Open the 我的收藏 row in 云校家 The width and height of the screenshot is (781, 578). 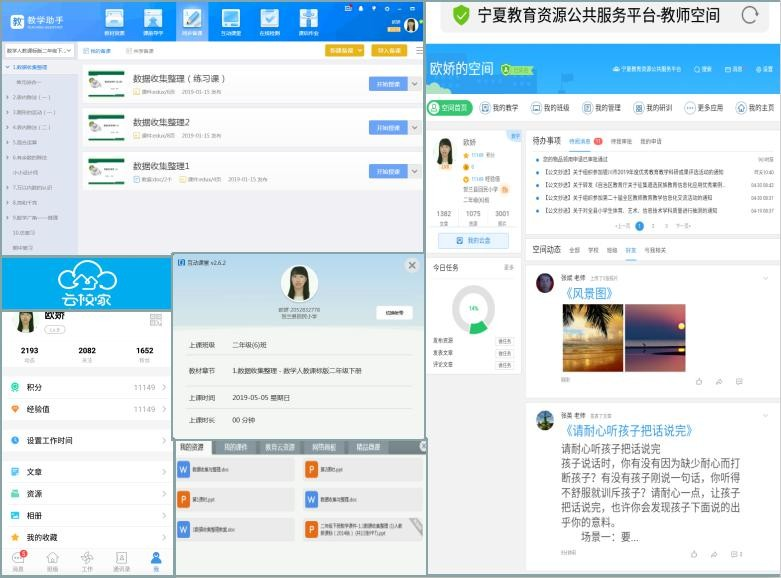point(87,537)
